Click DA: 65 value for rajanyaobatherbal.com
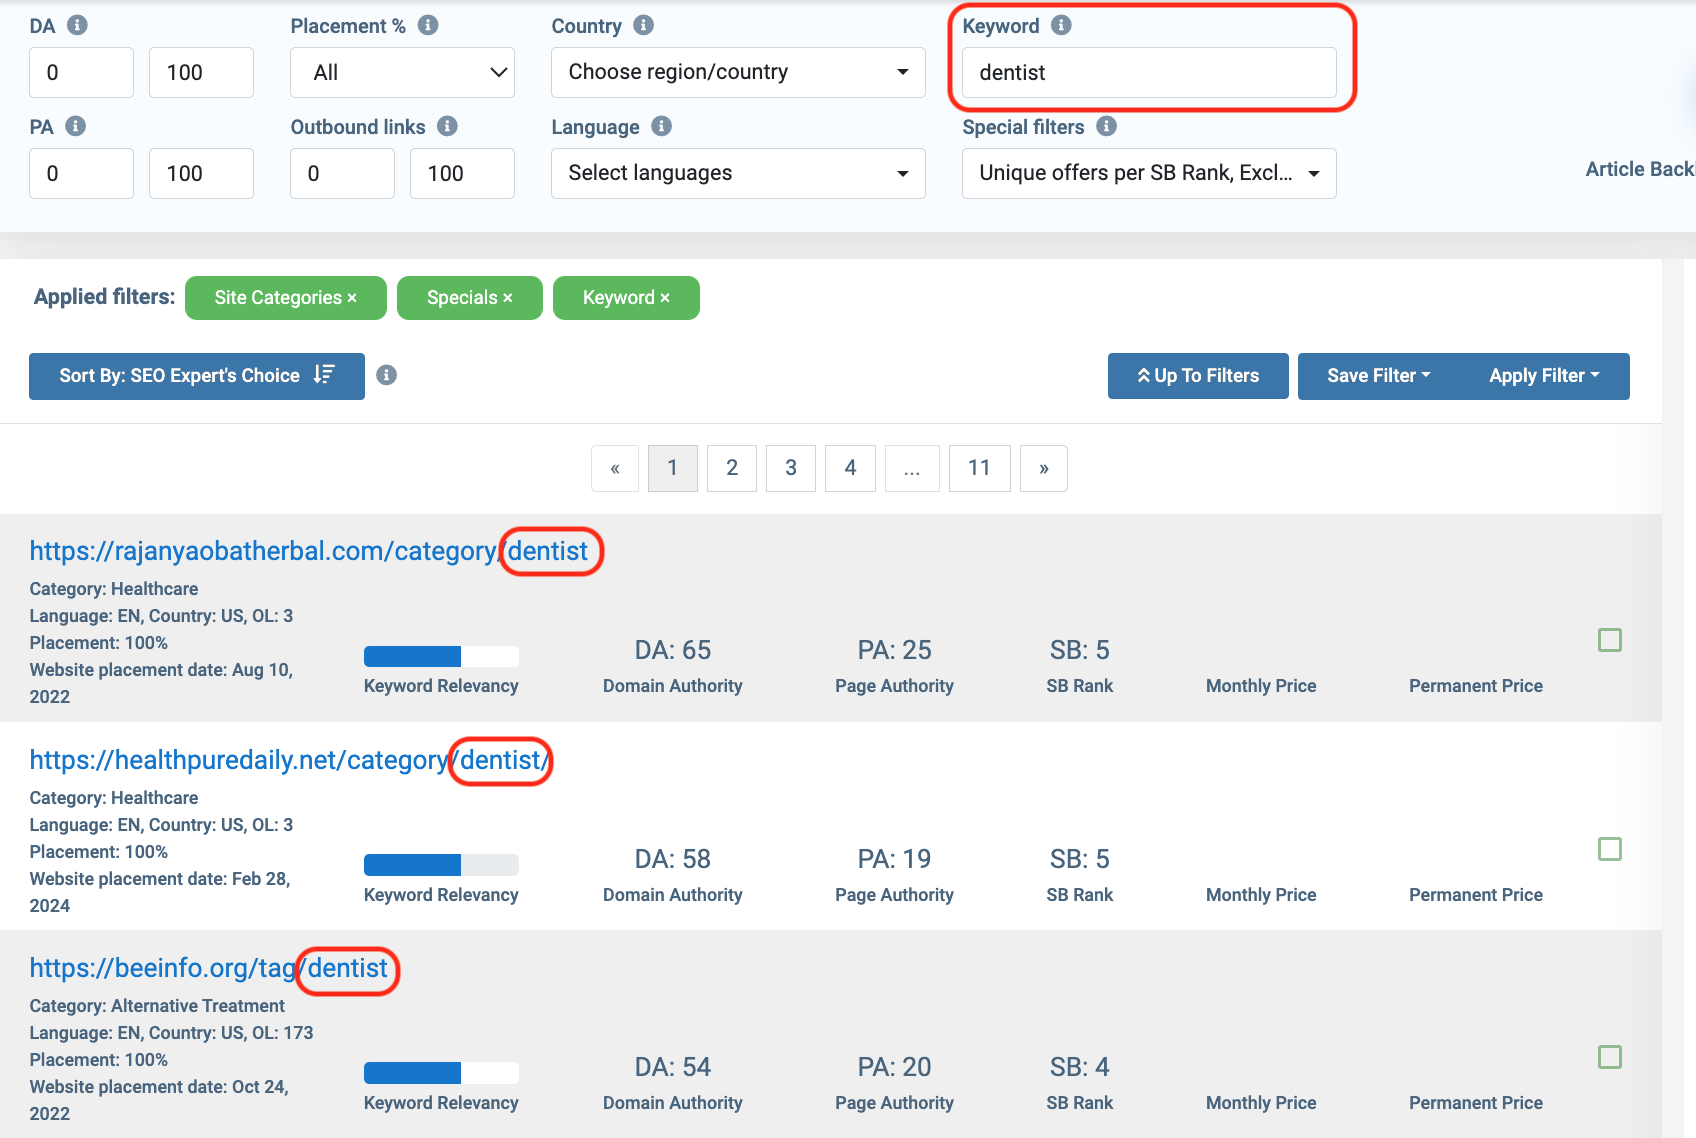The width and height of the screenshot is (1696, 1138). pos(673,650)
